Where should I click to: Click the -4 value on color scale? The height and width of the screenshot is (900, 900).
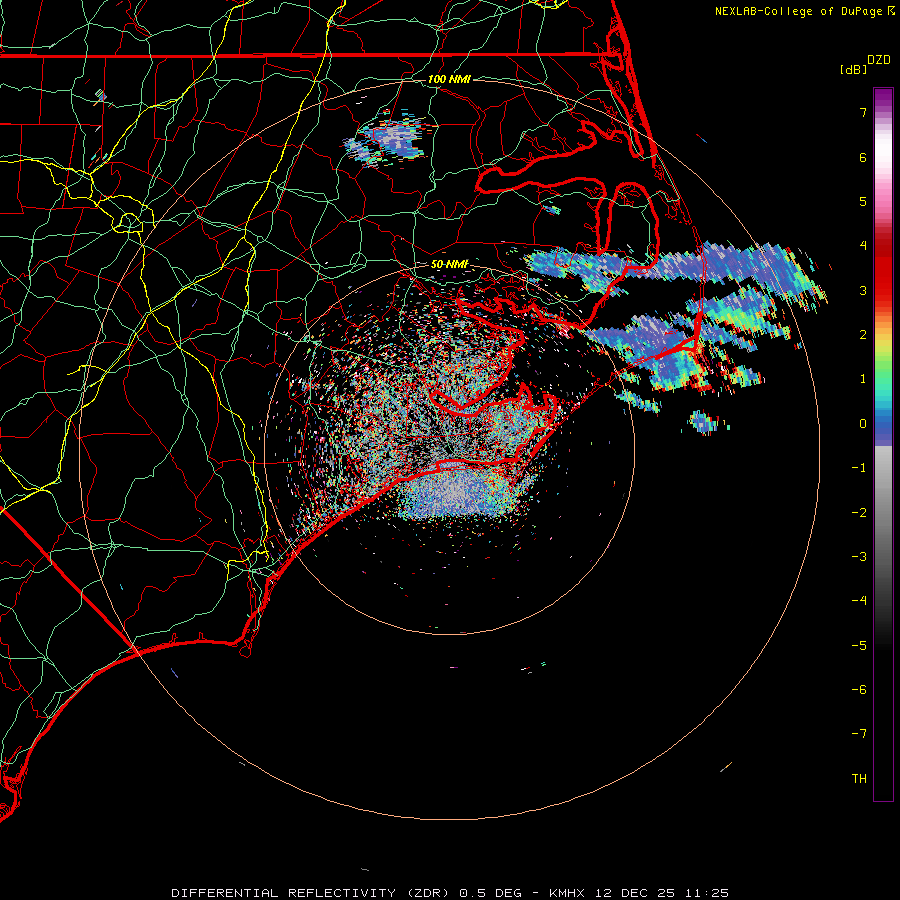[x=859, y=601]
